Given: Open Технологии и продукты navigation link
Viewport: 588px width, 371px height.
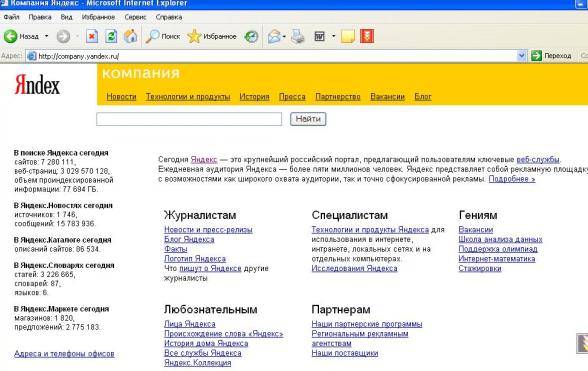Looking at the screenshot, I should tap(188, 97).
